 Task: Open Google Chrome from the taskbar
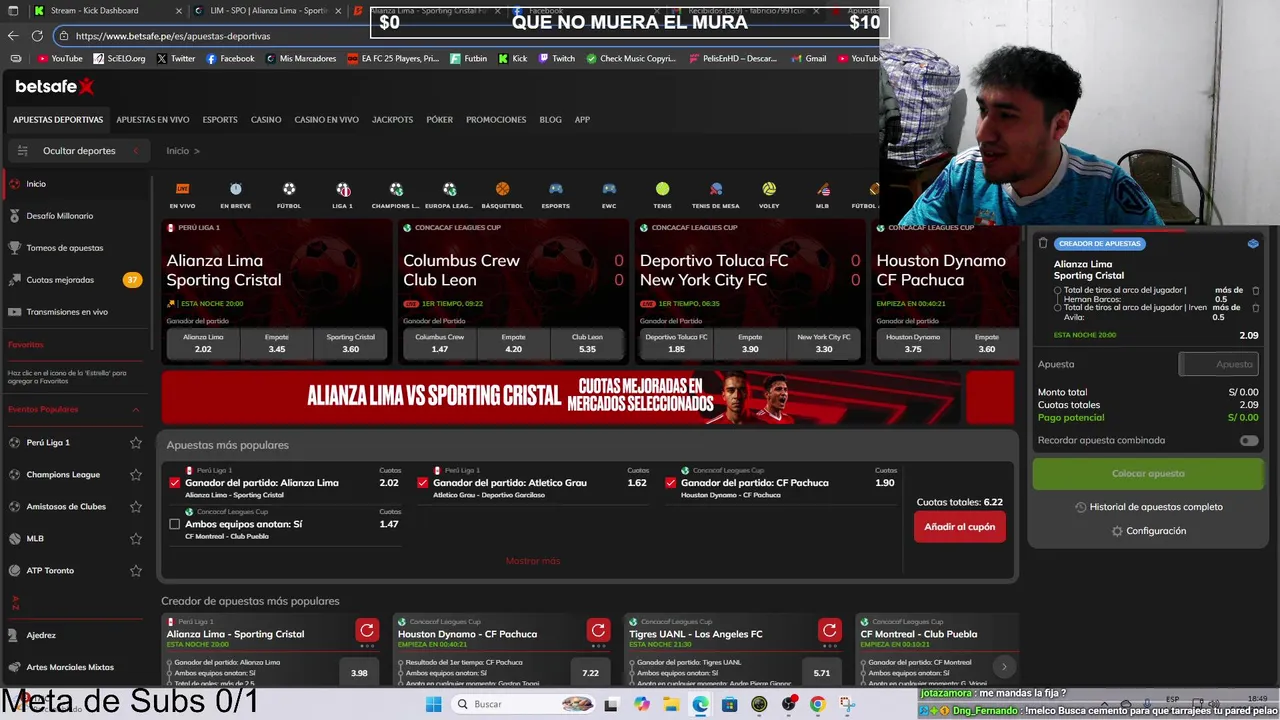pyautogui.click(x=817, y=704)
